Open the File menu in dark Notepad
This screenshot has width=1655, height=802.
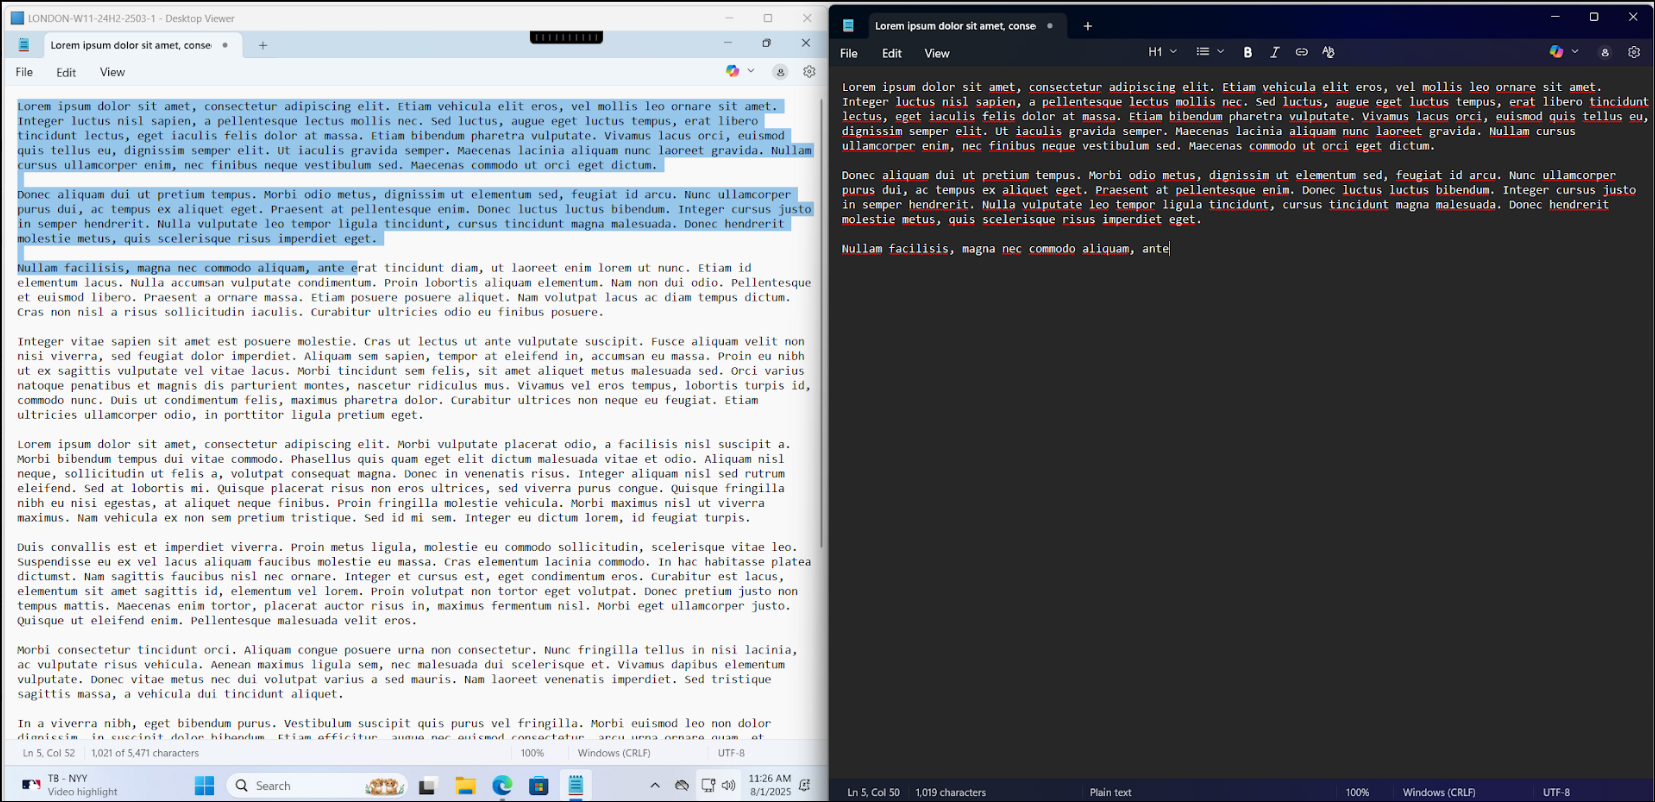coord(849,54)
